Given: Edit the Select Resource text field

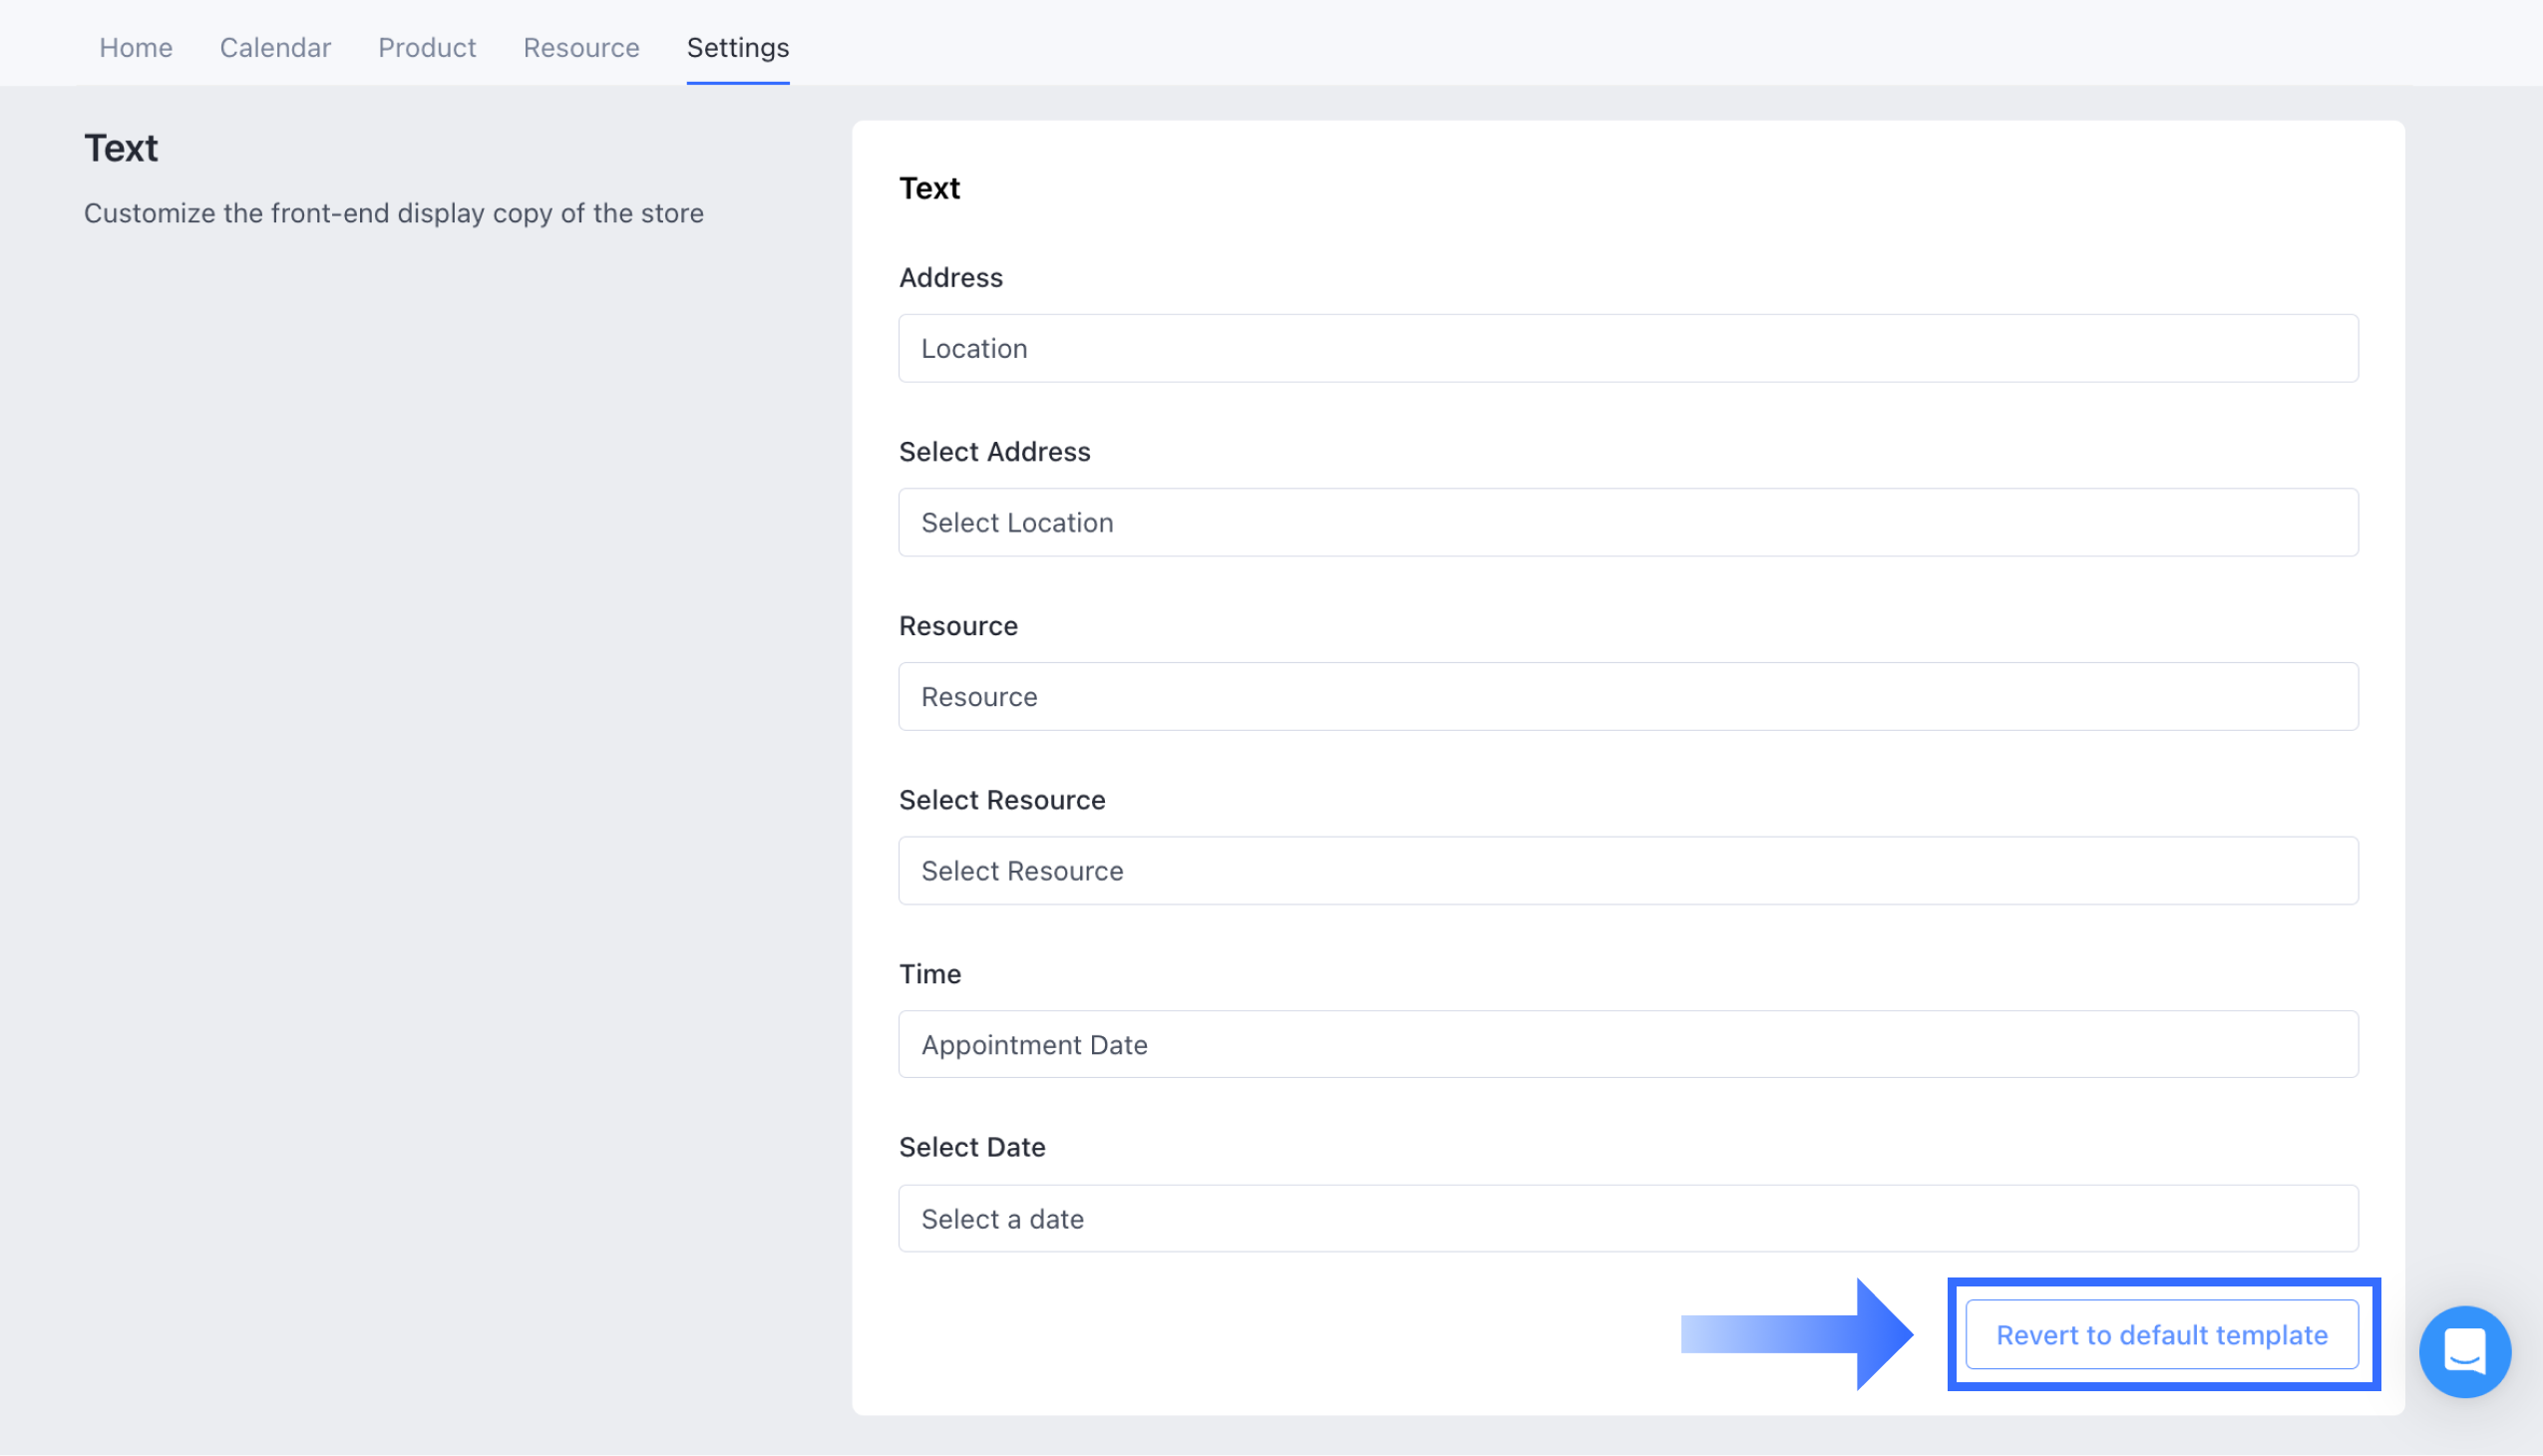Looking at the screenshot, I should tap(1627, 870).
